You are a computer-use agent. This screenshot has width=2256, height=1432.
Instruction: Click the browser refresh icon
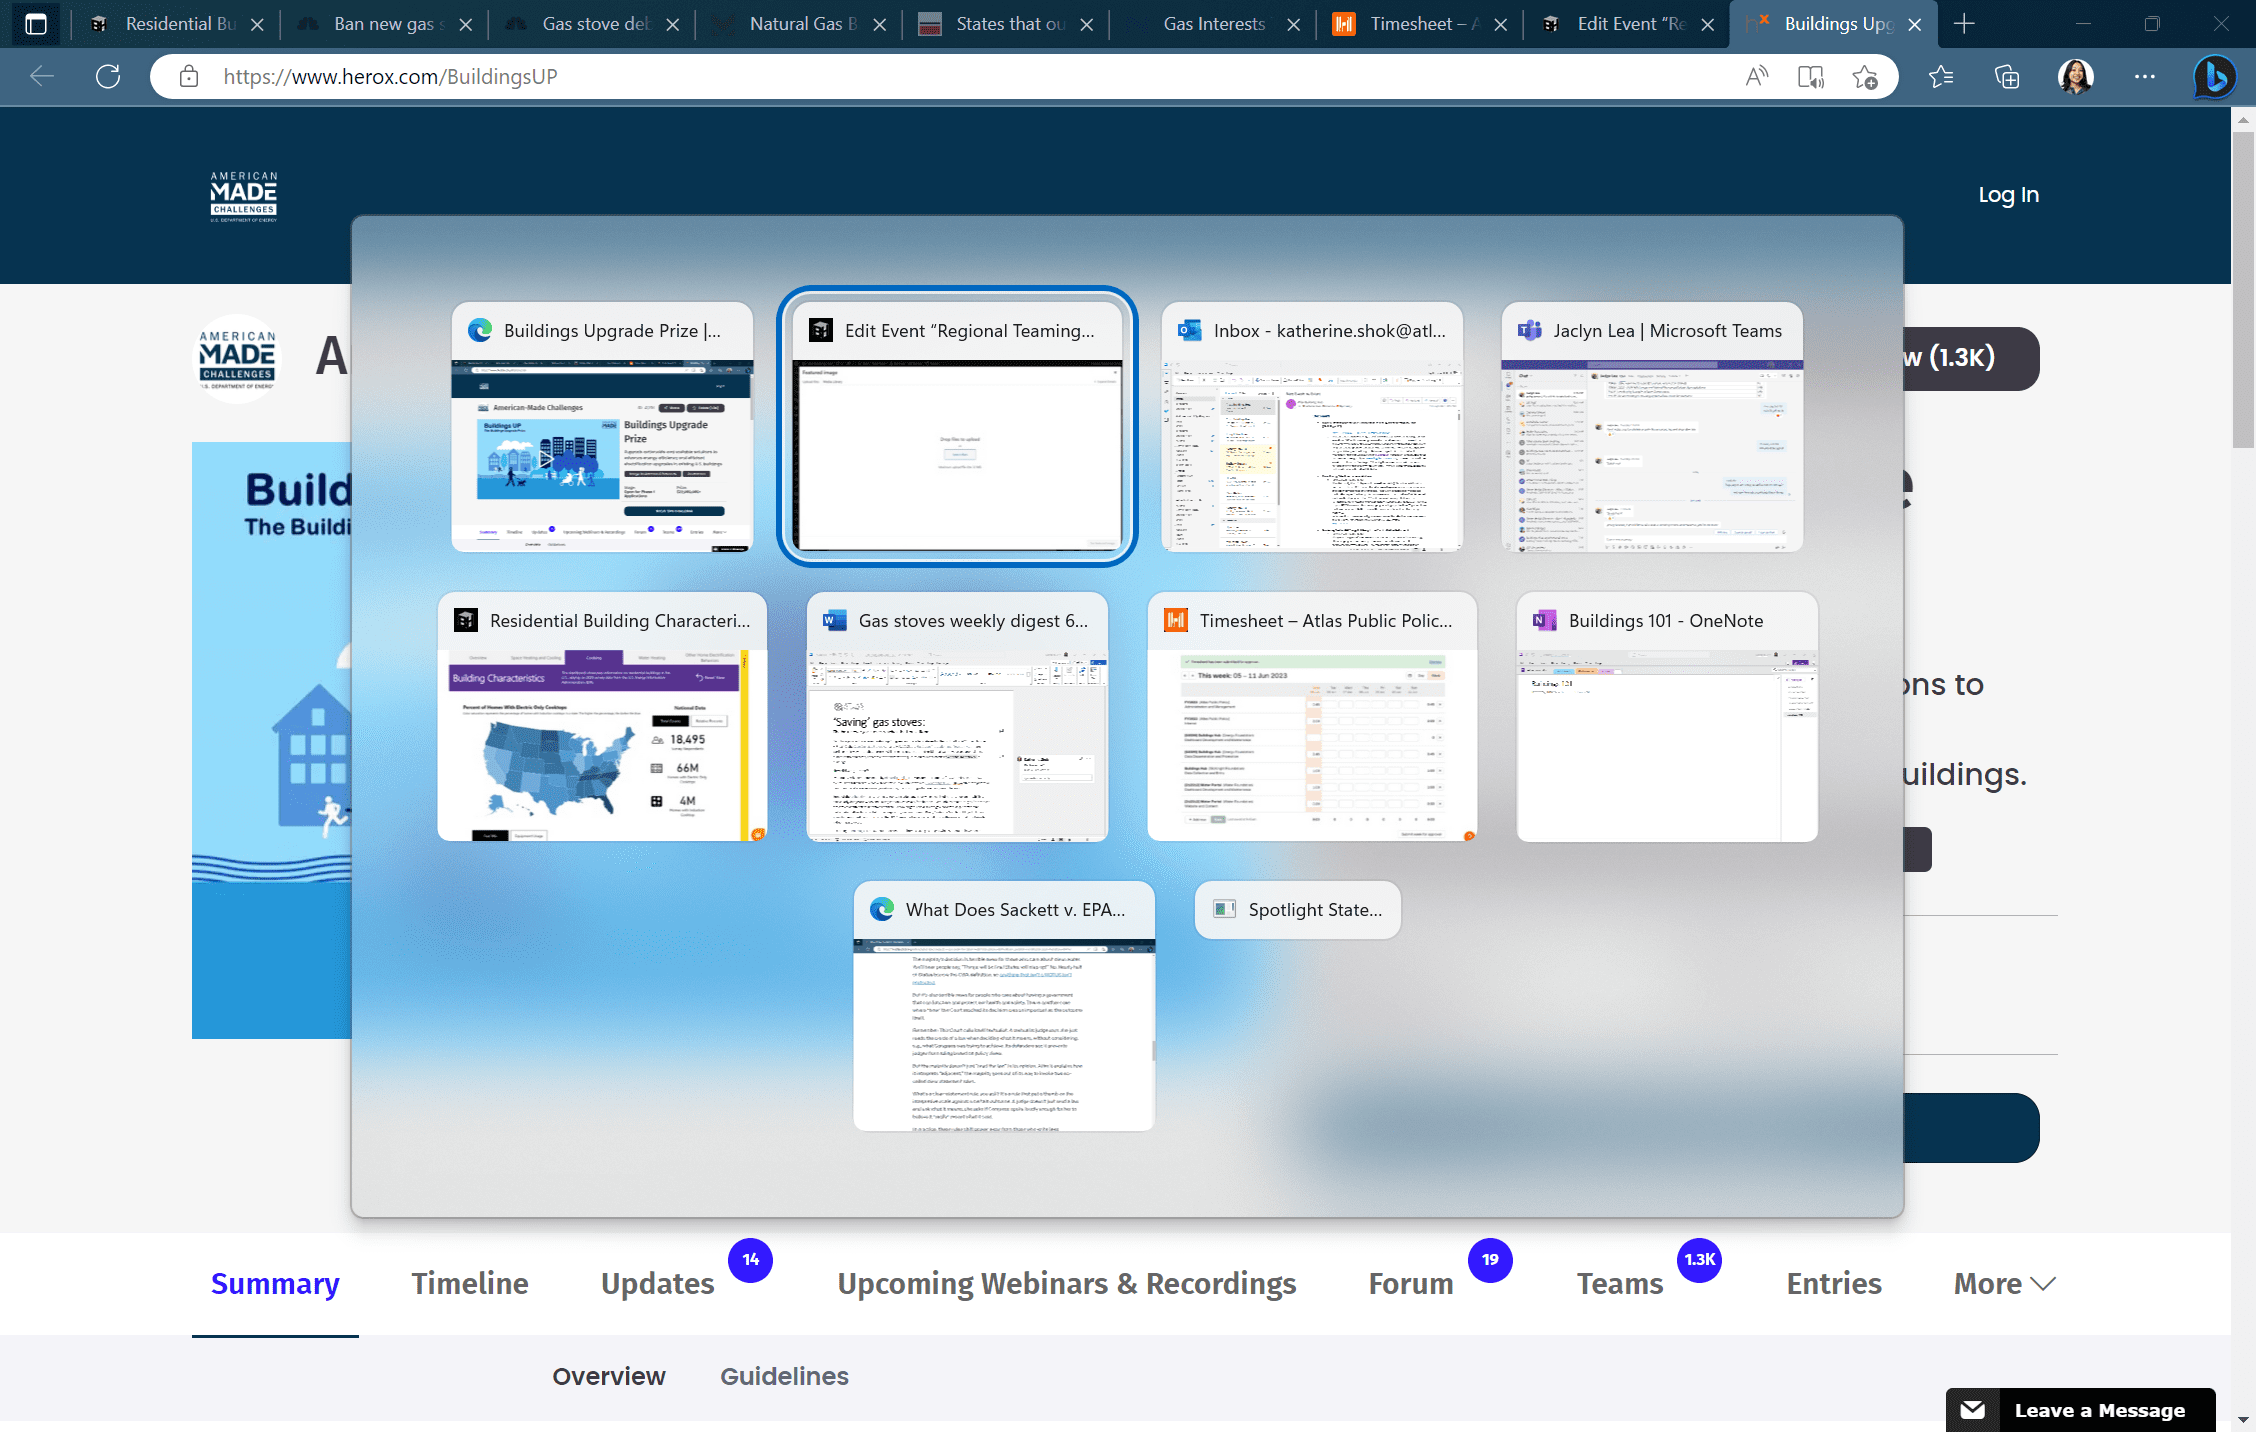(x=108, y=76)
